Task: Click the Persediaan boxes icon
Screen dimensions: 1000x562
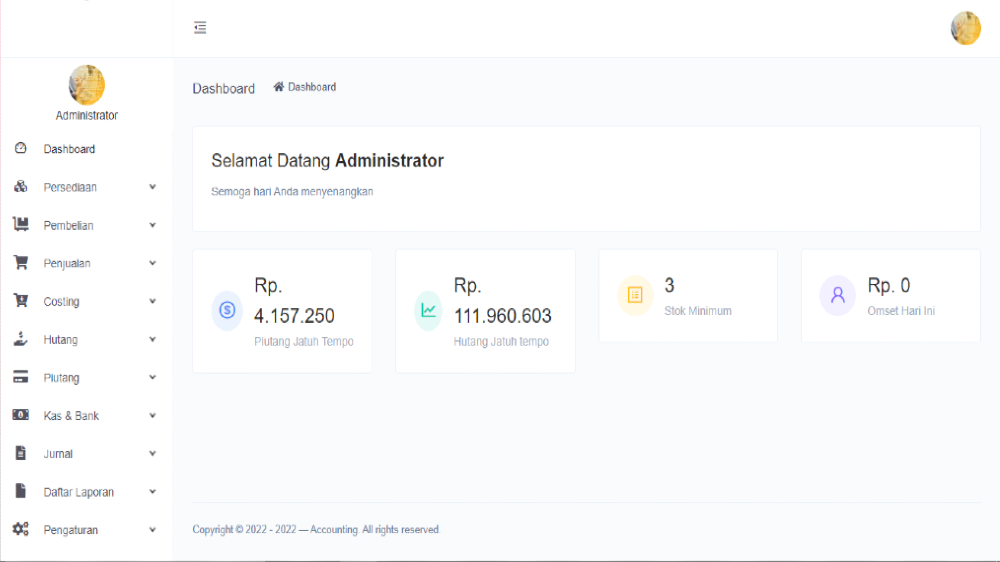Action: click(20, 187)
